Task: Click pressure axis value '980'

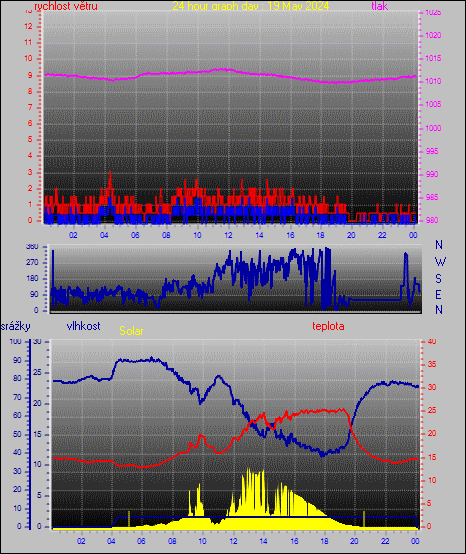Action: pos(432,220)
